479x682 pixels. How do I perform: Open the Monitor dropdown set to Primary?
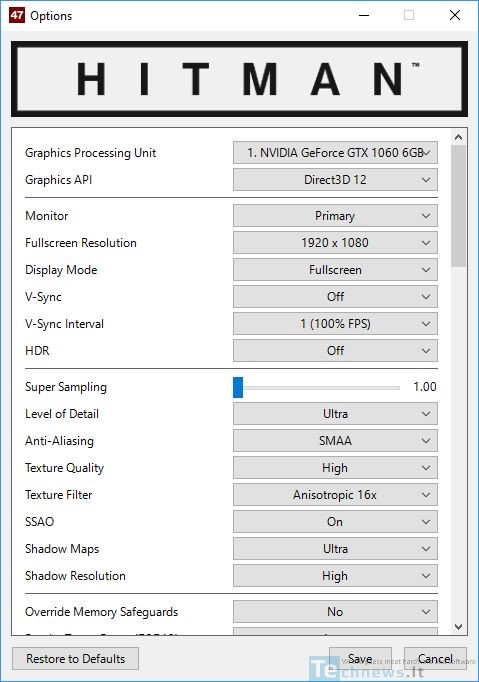pyautogui.click(x=335, y=216)
